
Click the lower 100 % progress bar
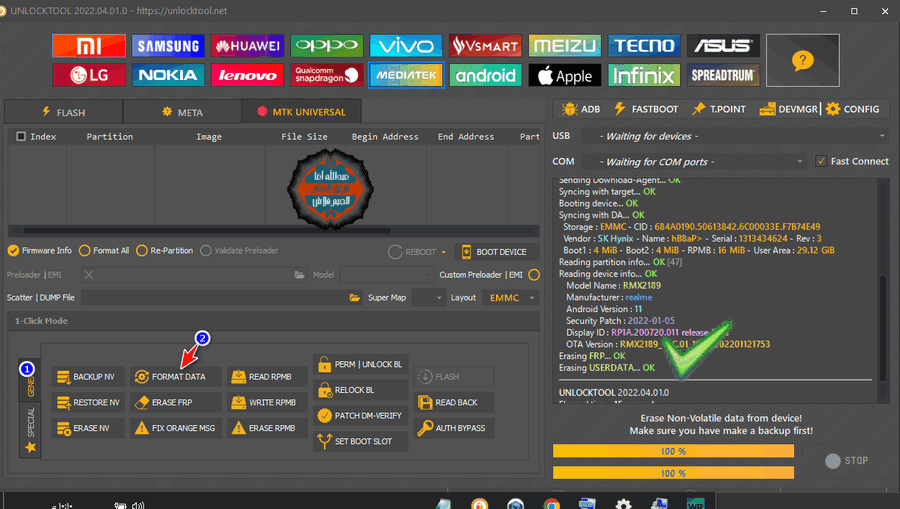[x=673, y=473]
